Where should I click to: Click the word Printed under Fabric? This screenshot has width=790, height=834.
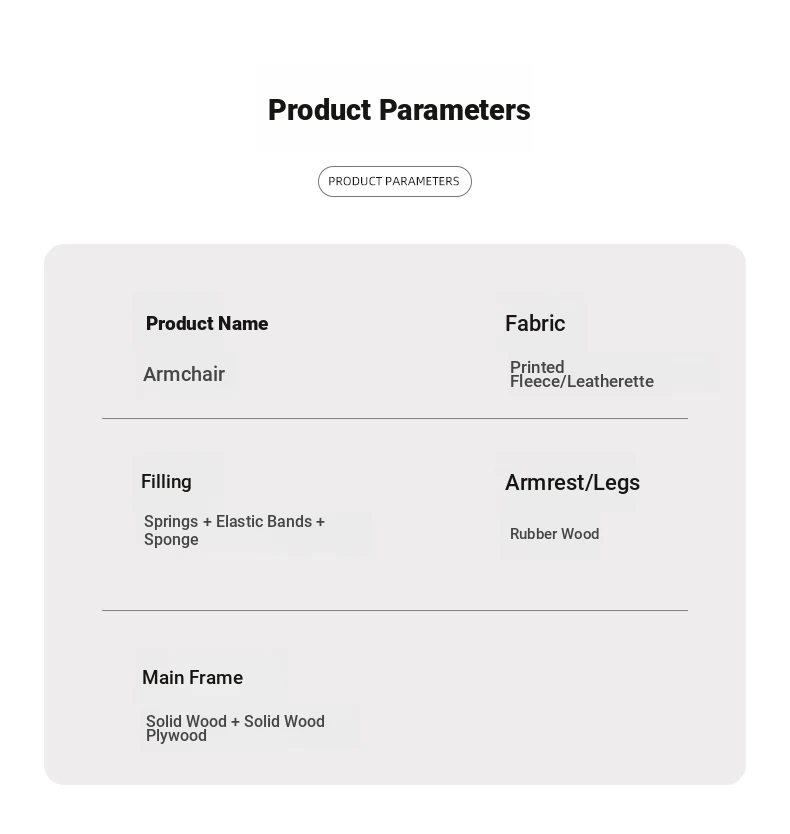tap(537, 367)
